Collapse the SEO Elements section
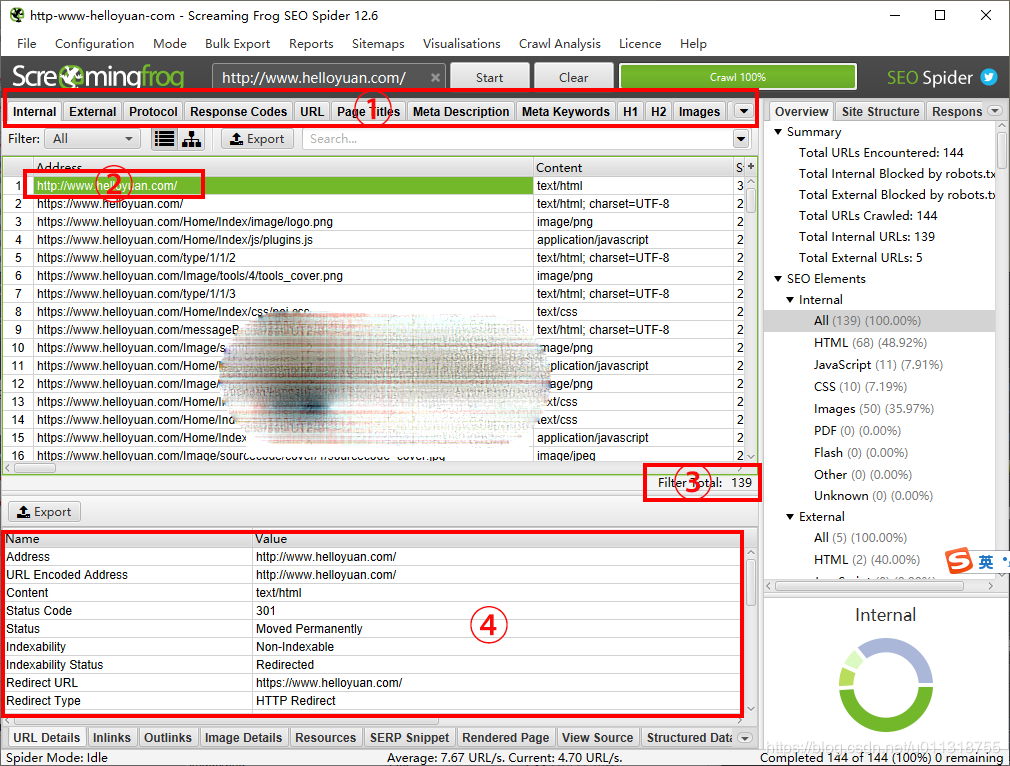Image resolution: width=1010 pixels, height=766 pixels. pyautogui.click(x=778, y=278)
